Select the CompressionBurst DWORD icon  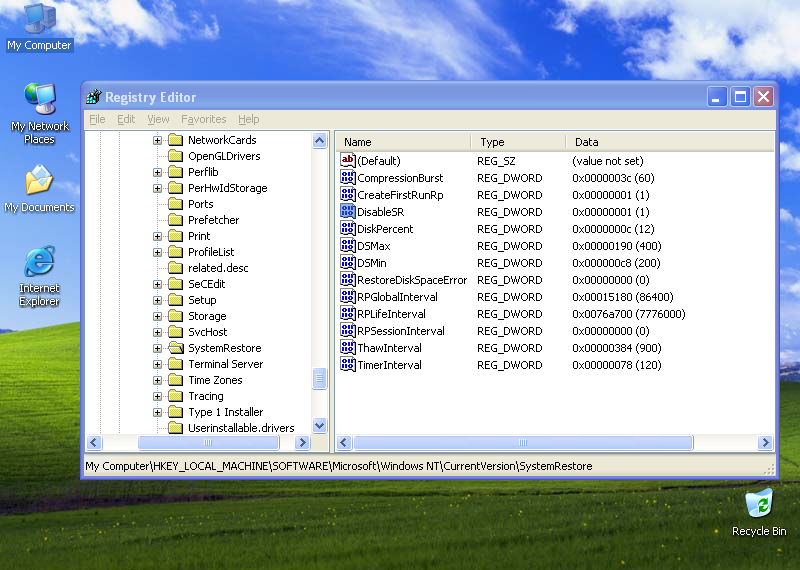[348, 178]
